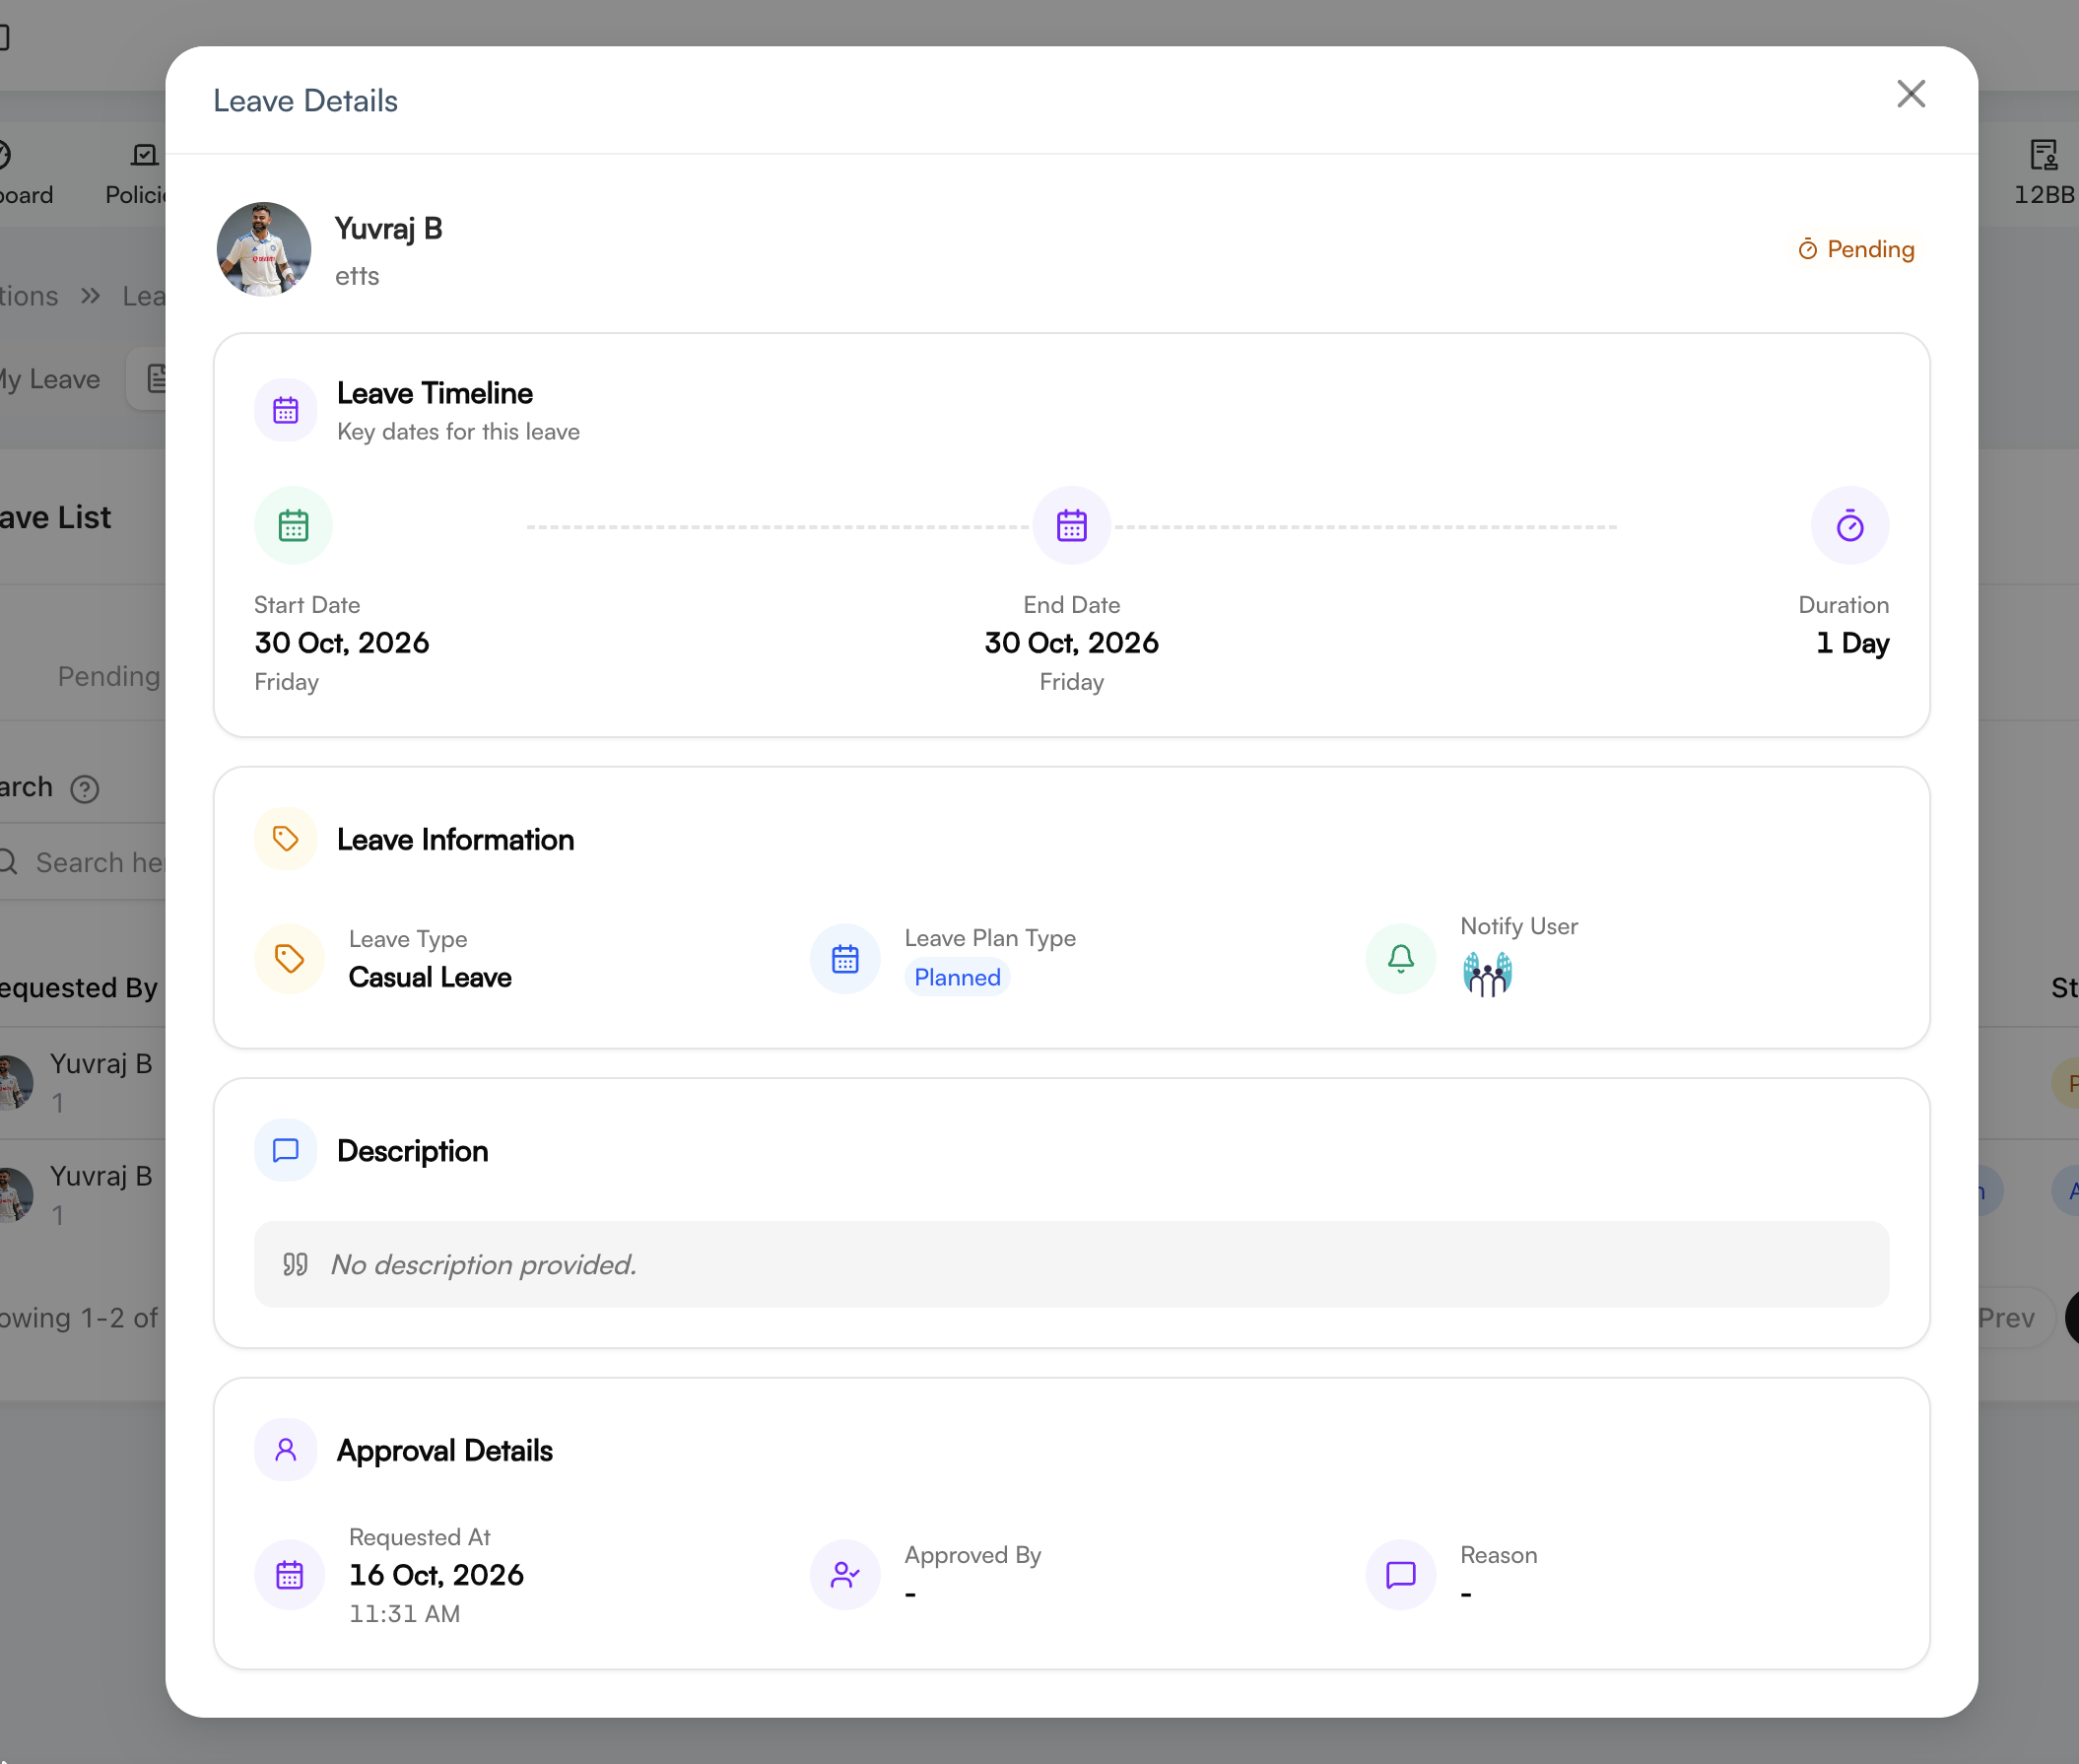Viewport: 2079px width, 1764px height.
Task: Click the Requested At calendar icon
Action: pyautogui.click(x=290, y=1575)
